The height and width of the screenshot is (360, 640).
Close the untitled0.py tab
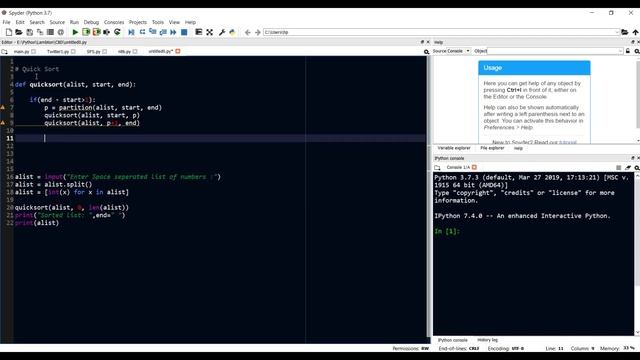coord(178,51)
